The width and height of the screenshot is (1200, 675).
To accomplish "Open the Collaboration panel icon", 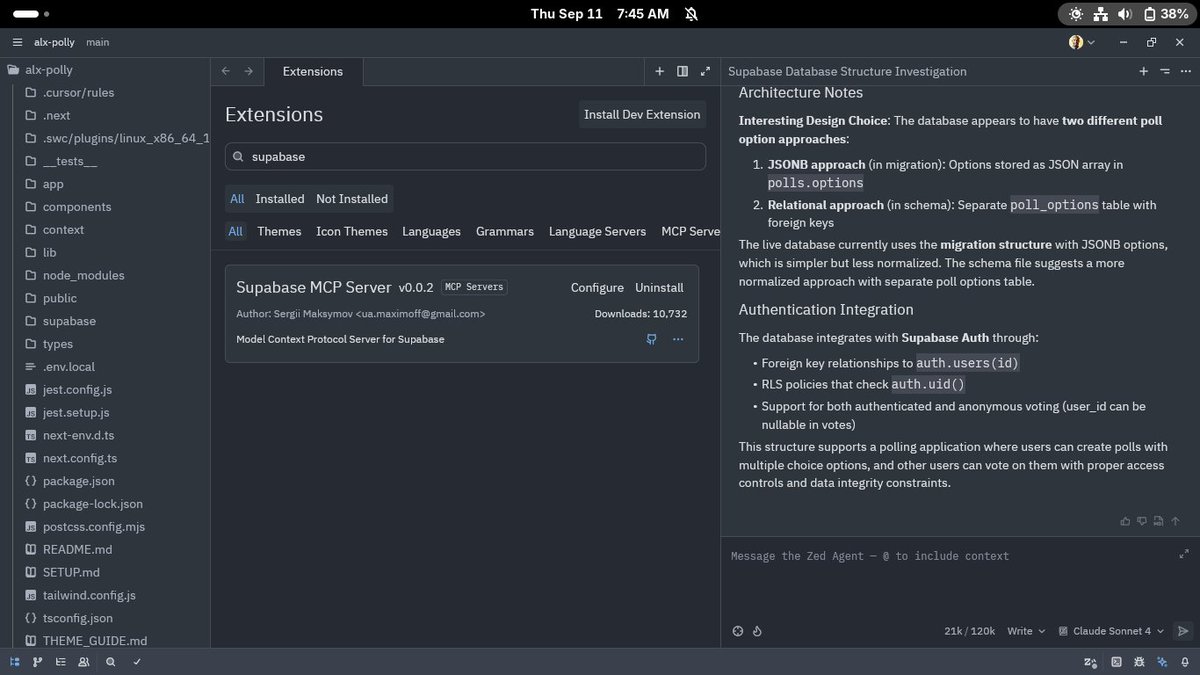I will pyautogui.click(x=84, y=662).
